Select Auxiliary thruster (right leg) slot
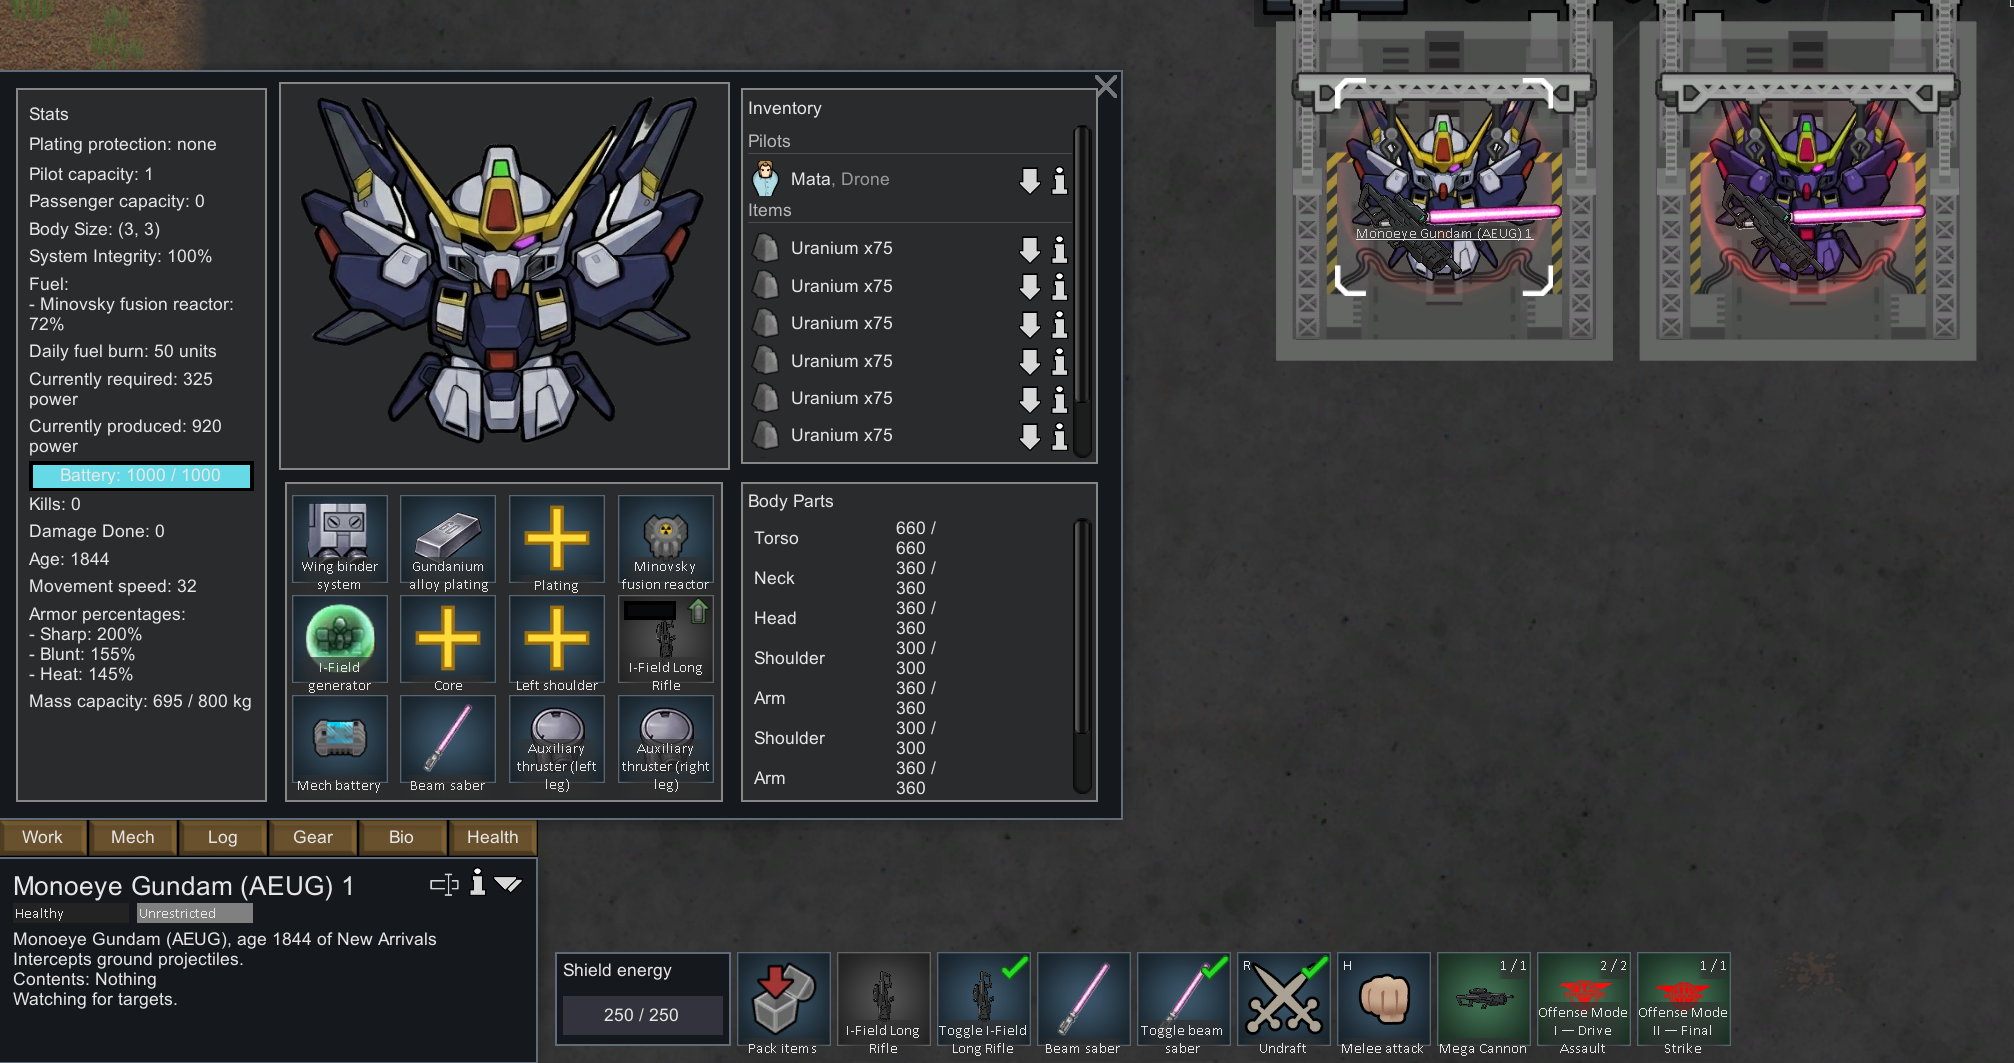Image resolution: width=2014 pixels, height=1063 pixels. (x=666, y=745)
